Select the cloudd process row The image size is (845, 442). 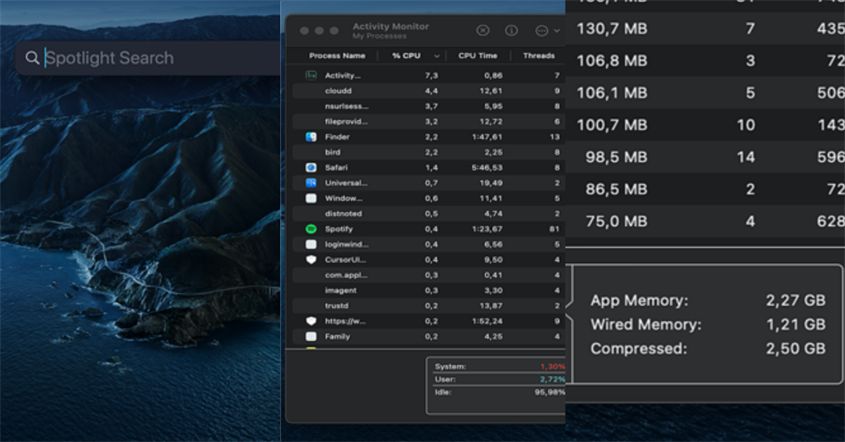pos(428,91)
